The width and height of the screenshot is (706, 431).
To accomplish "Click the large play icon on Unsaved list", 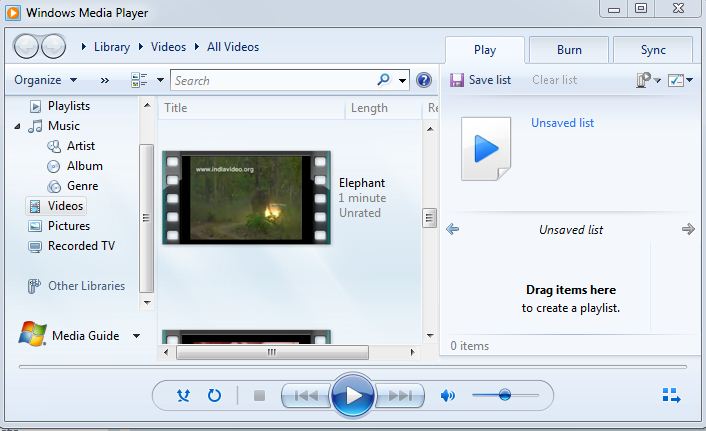I will click(x=486, y=149).
